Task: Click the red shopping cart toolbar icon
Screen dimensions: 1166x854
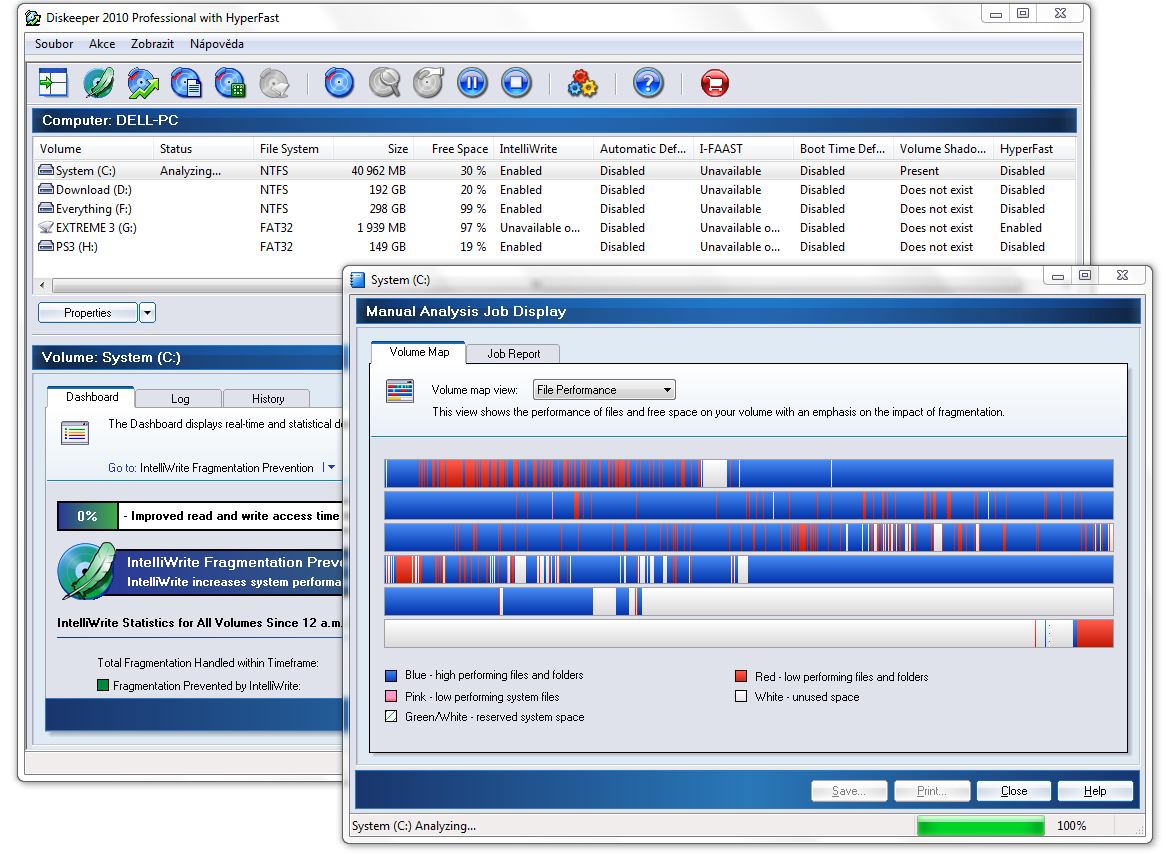Action: (715, 83)
